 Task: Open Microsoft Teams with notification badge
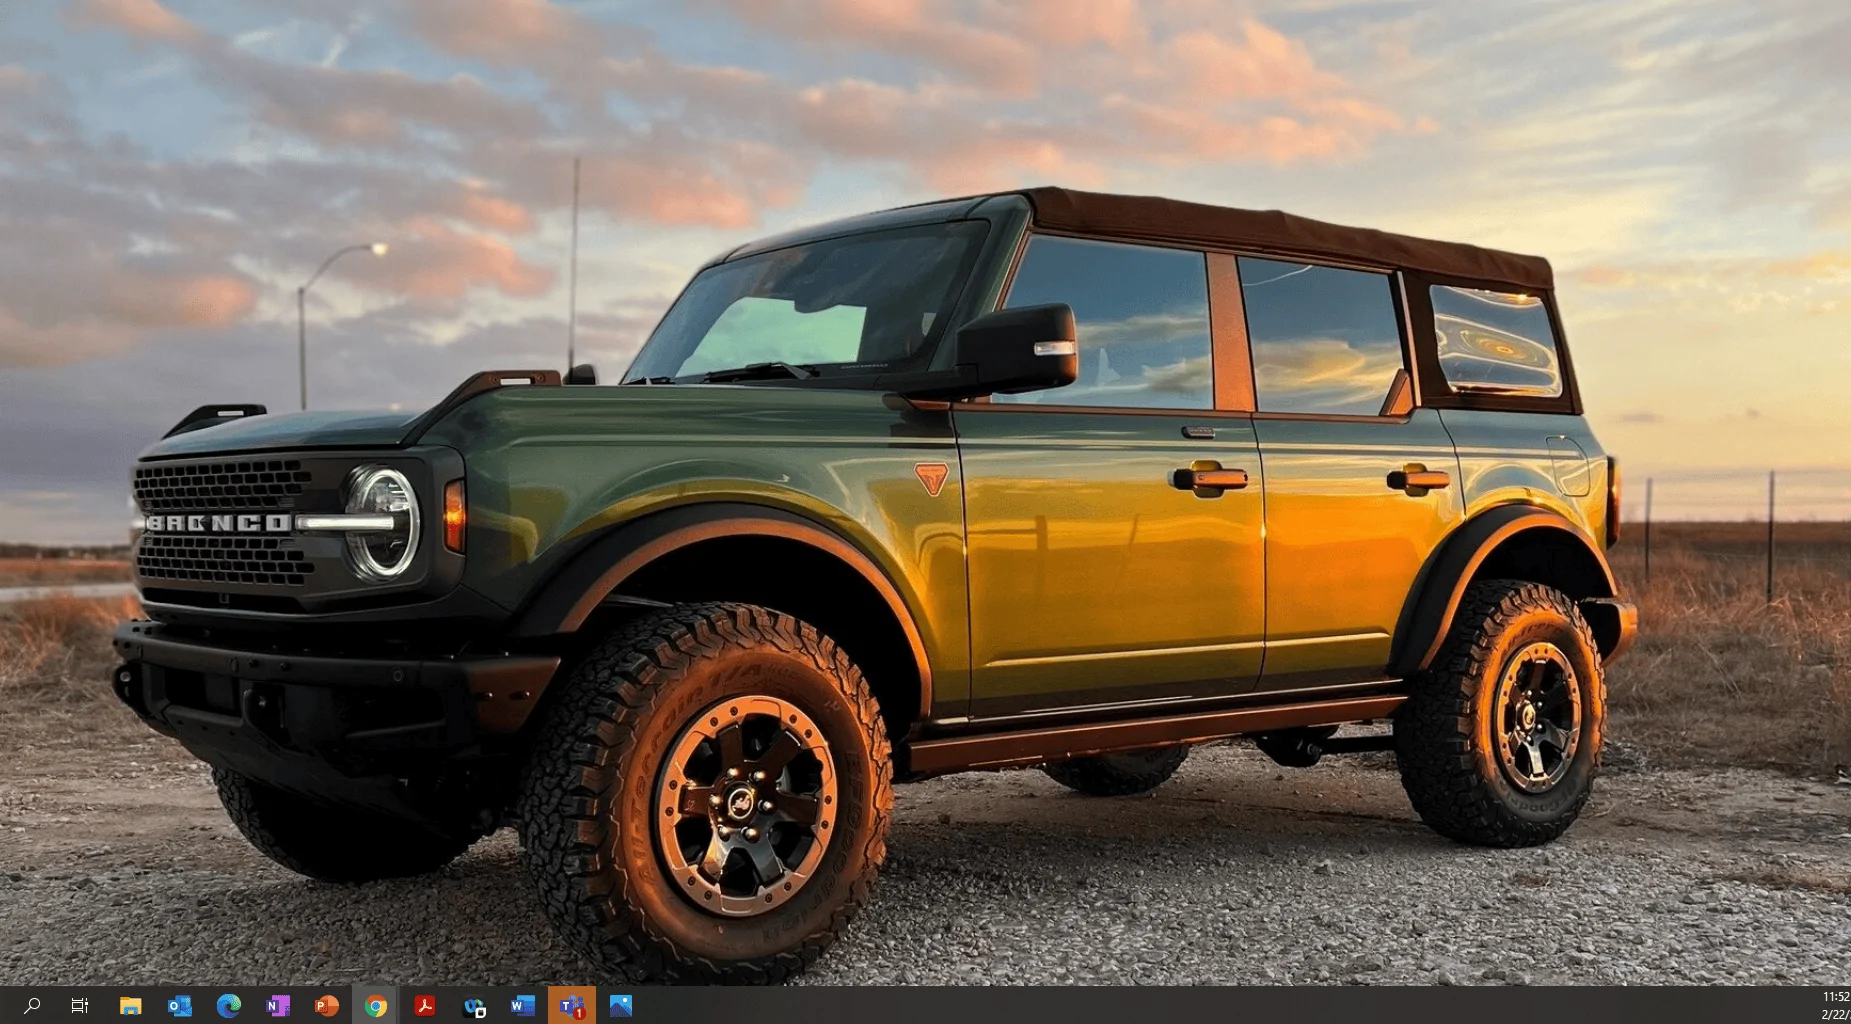(571, 1005)
